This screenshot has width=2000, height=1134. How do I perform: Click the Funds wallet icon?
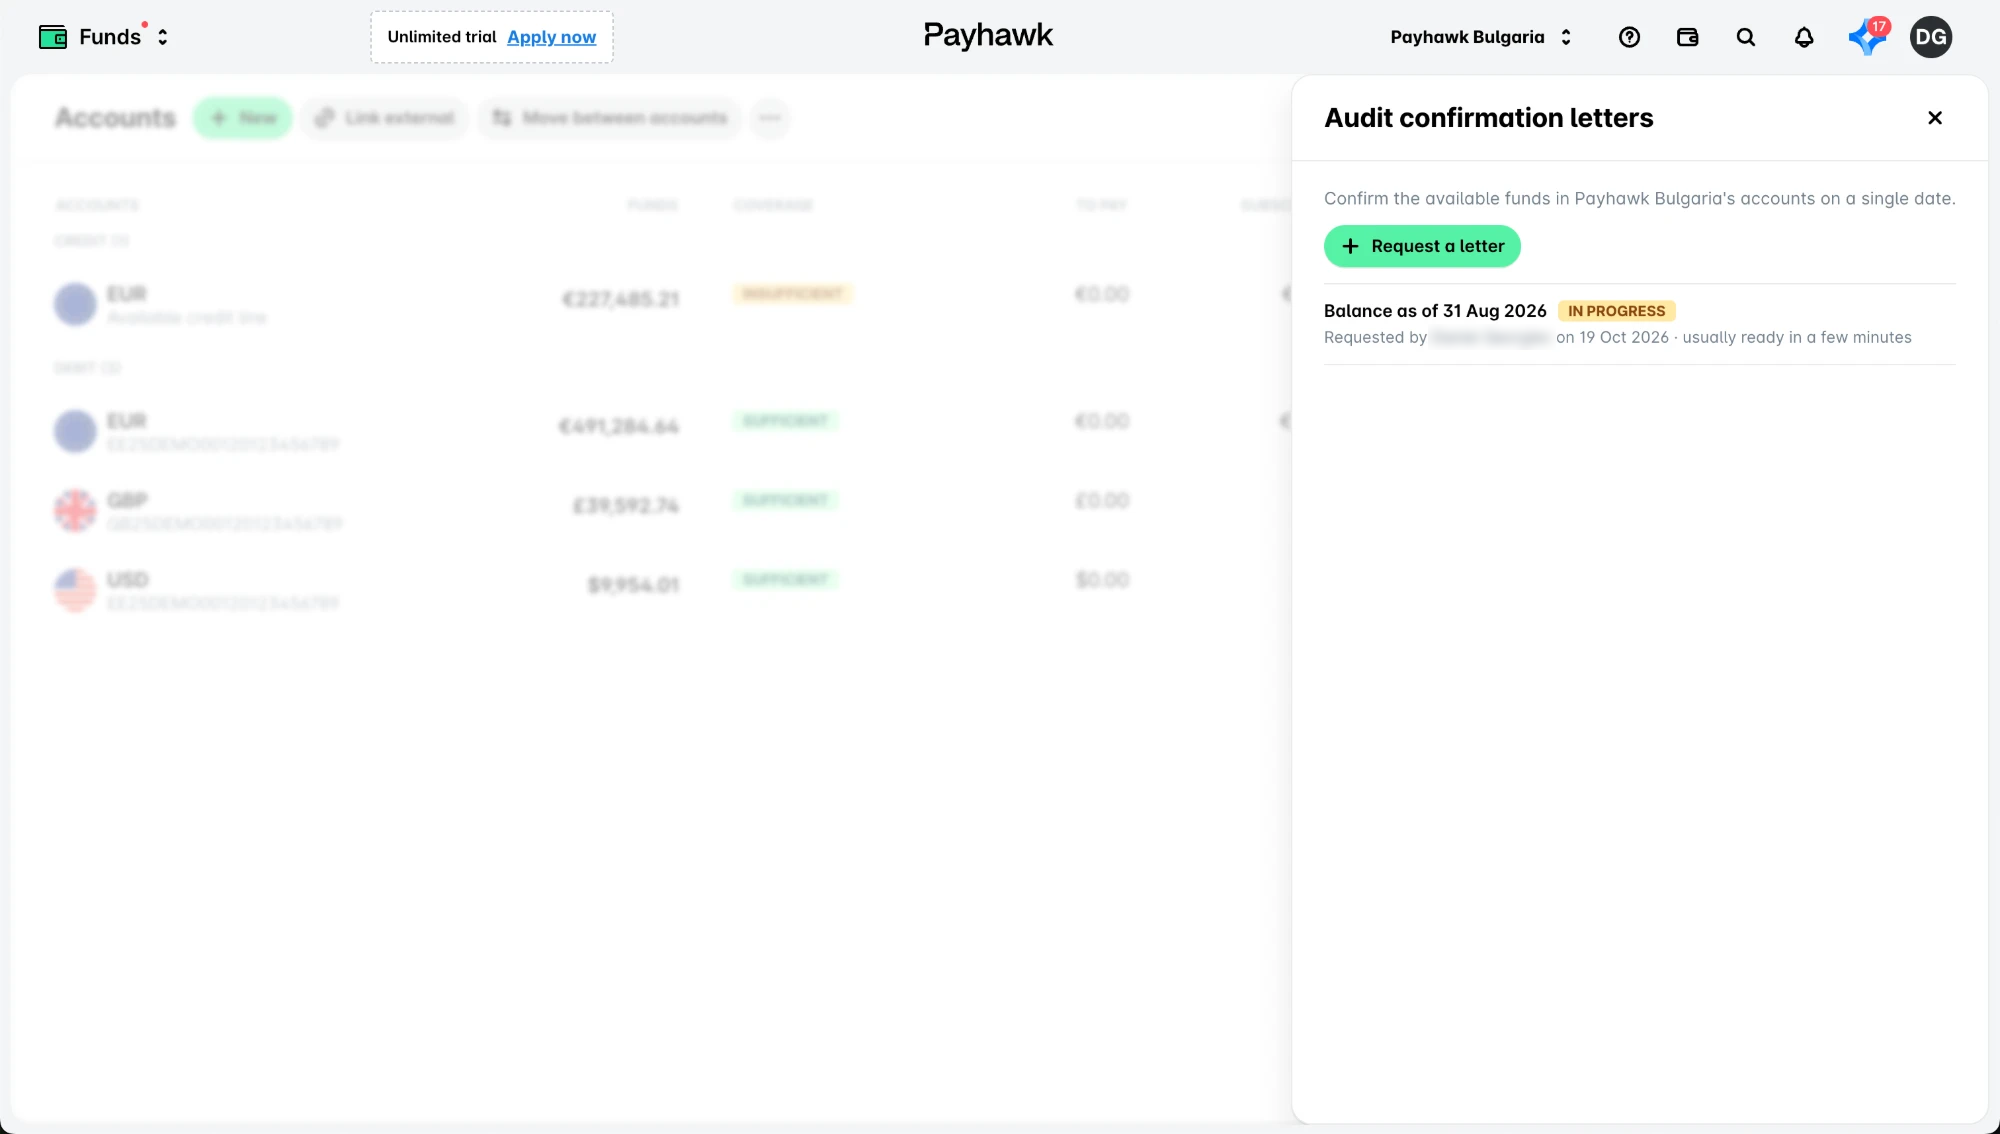[53, 37]
